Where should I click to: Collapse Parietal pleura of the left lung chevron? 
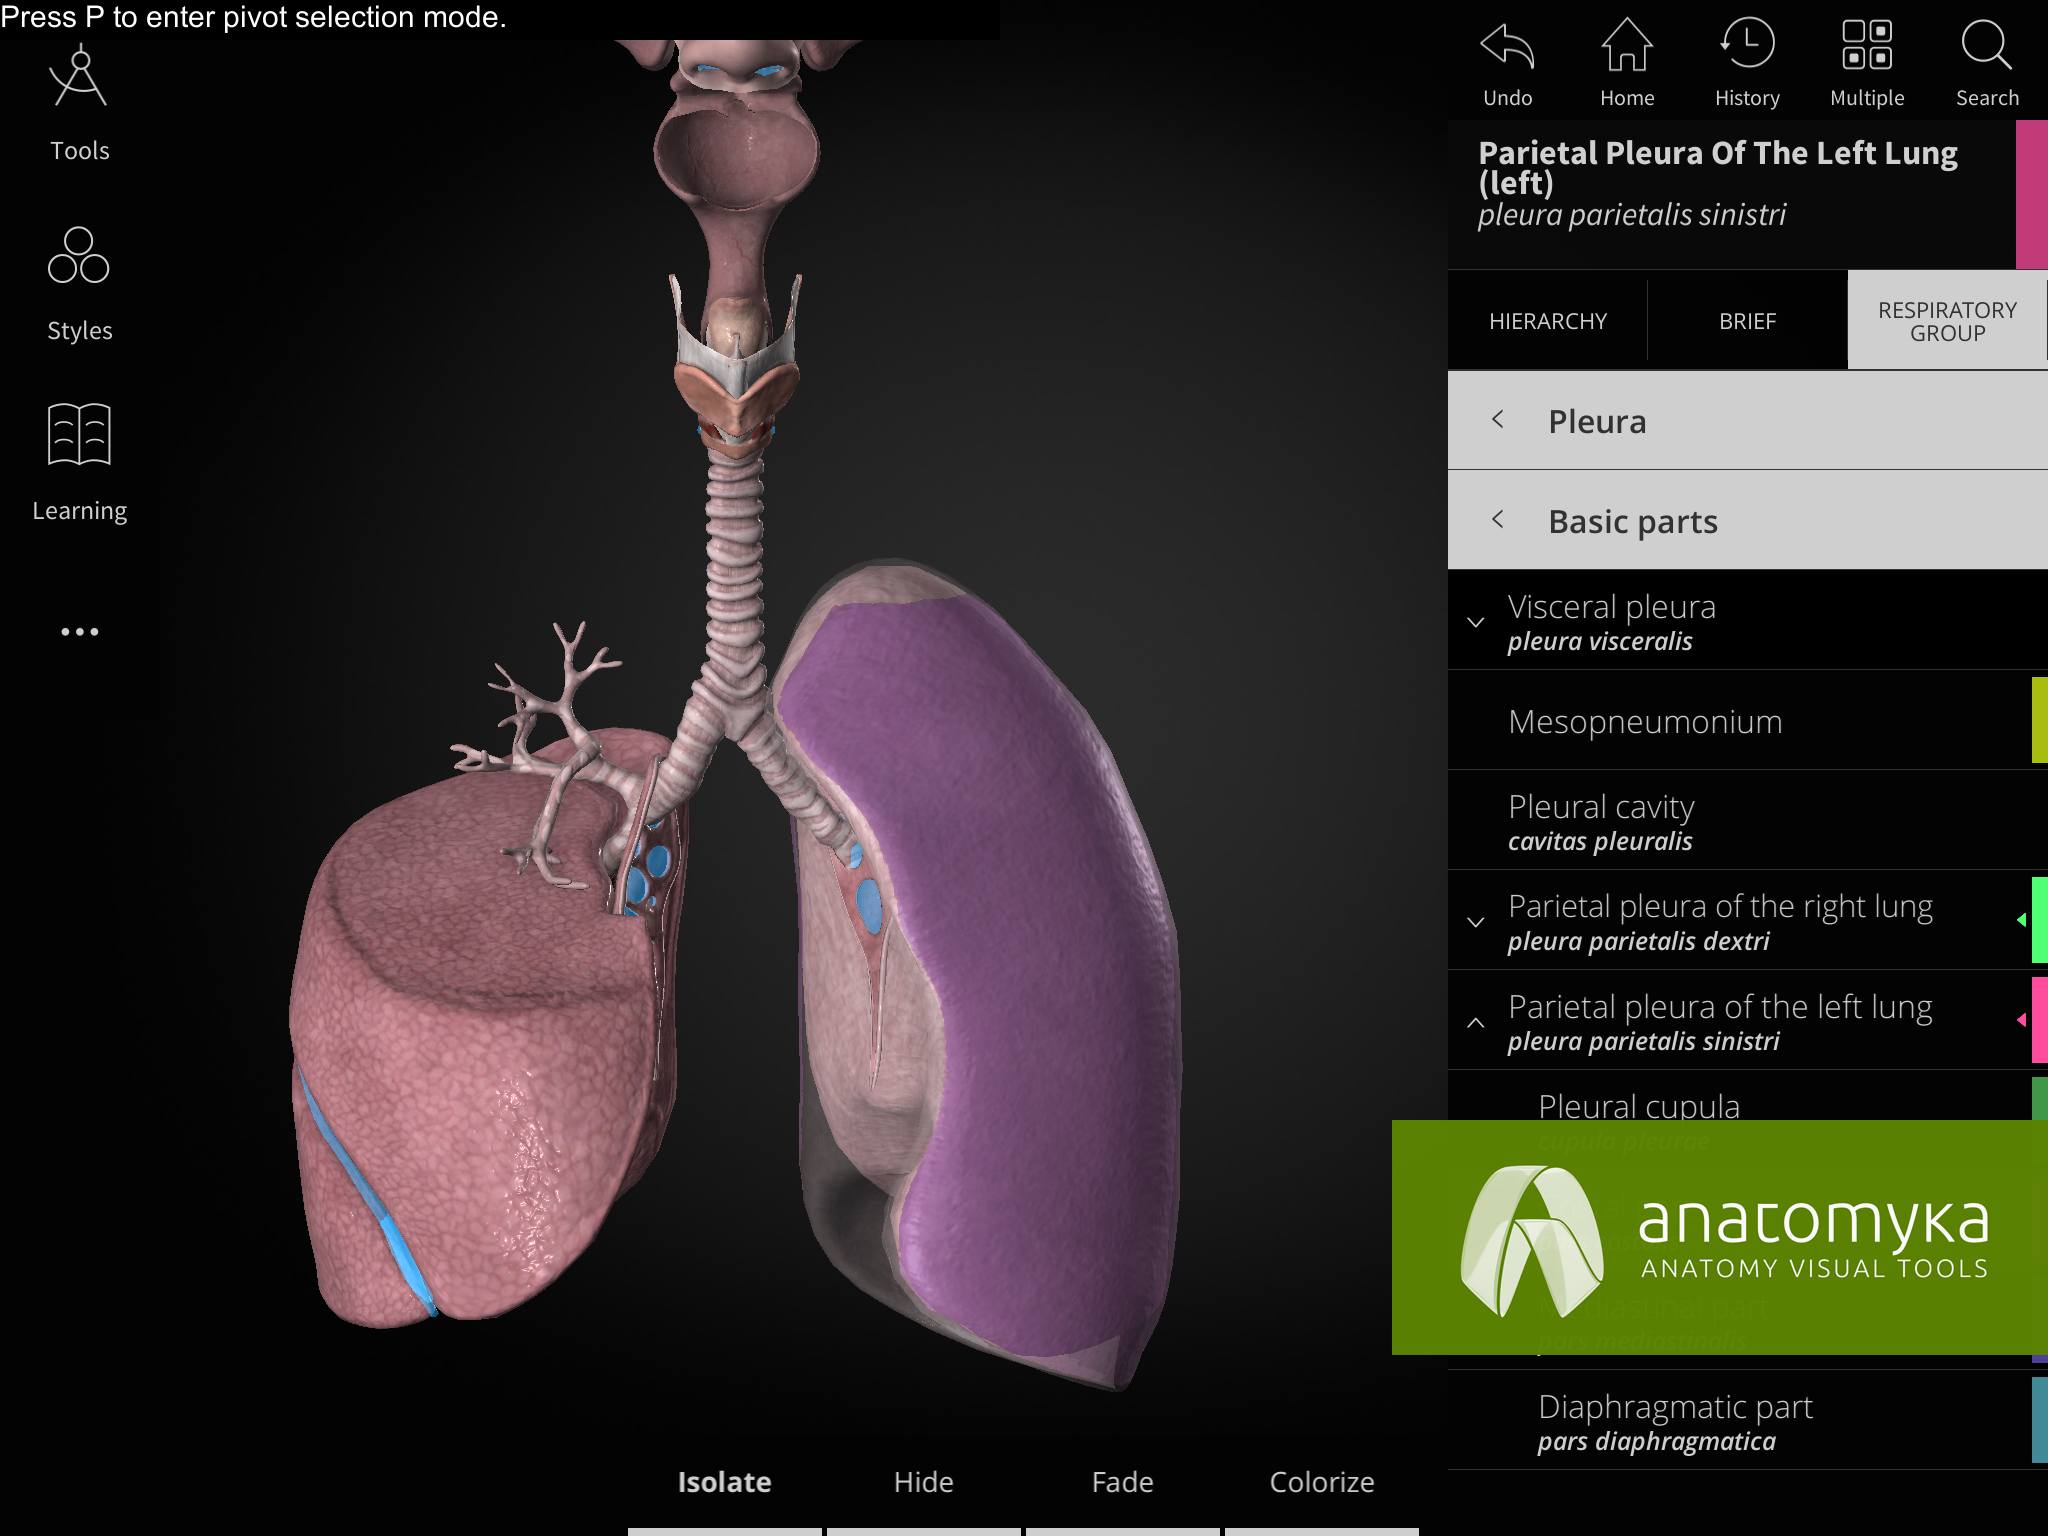(1475, 1022)
